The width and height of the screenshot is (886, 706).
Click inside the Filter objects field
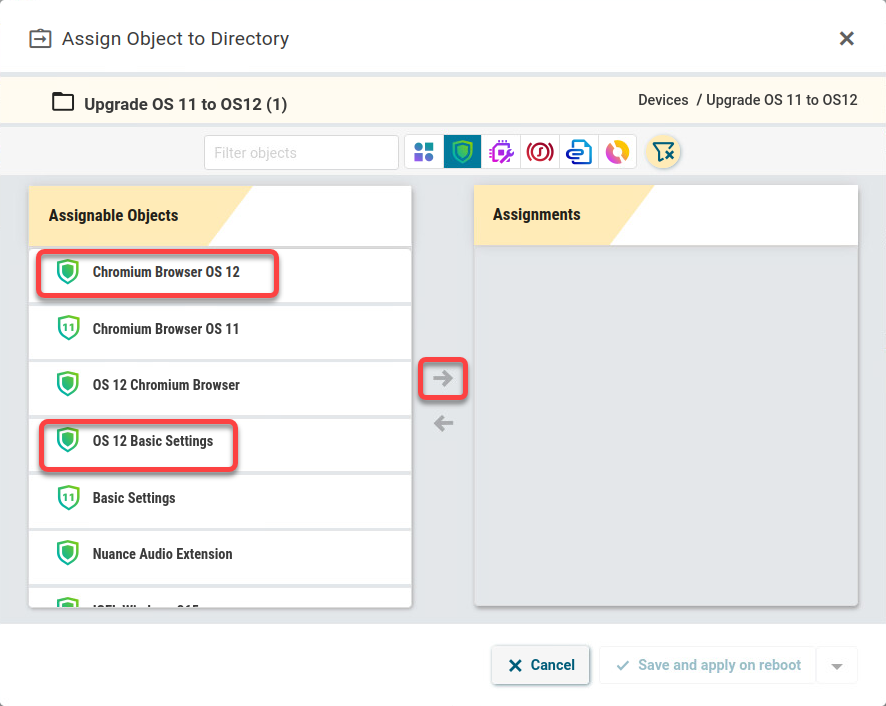click(x=300, y=152)
